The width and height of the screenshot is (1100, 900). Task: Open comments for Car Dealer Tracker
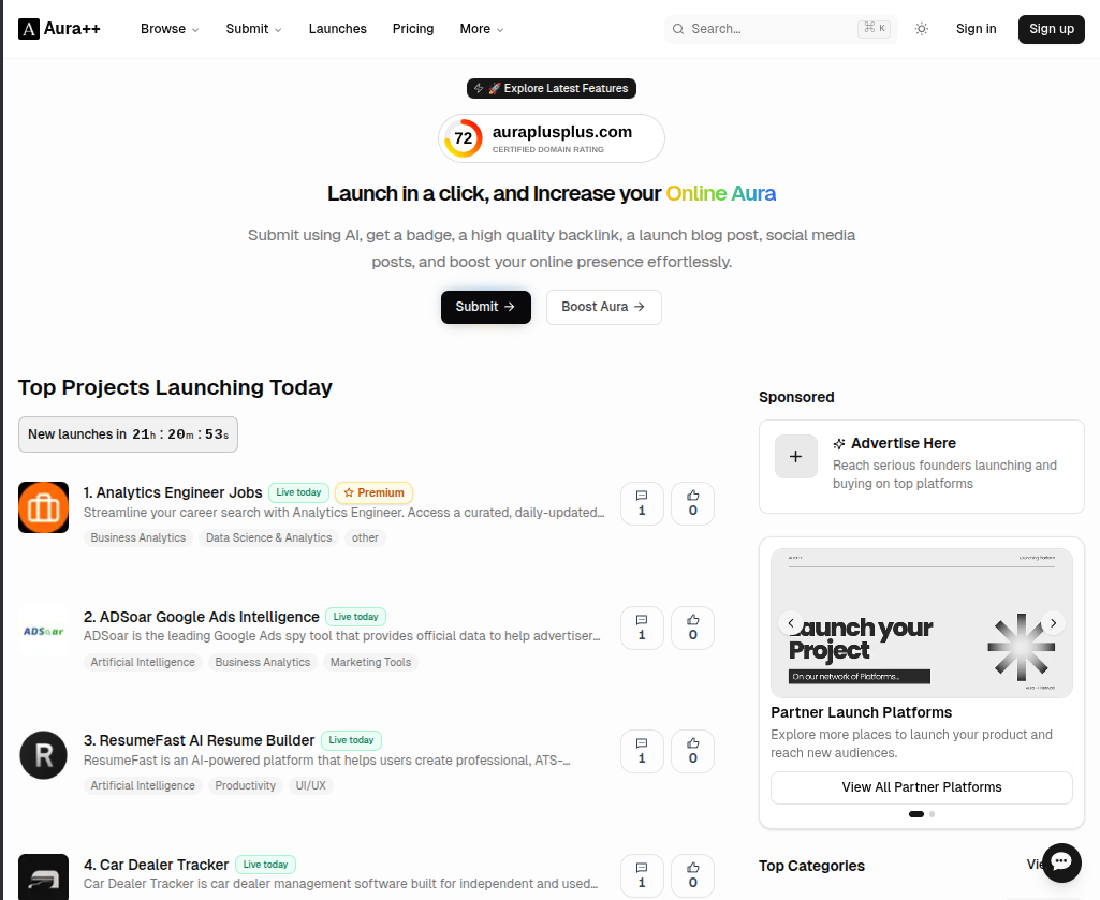coord(641,875)
